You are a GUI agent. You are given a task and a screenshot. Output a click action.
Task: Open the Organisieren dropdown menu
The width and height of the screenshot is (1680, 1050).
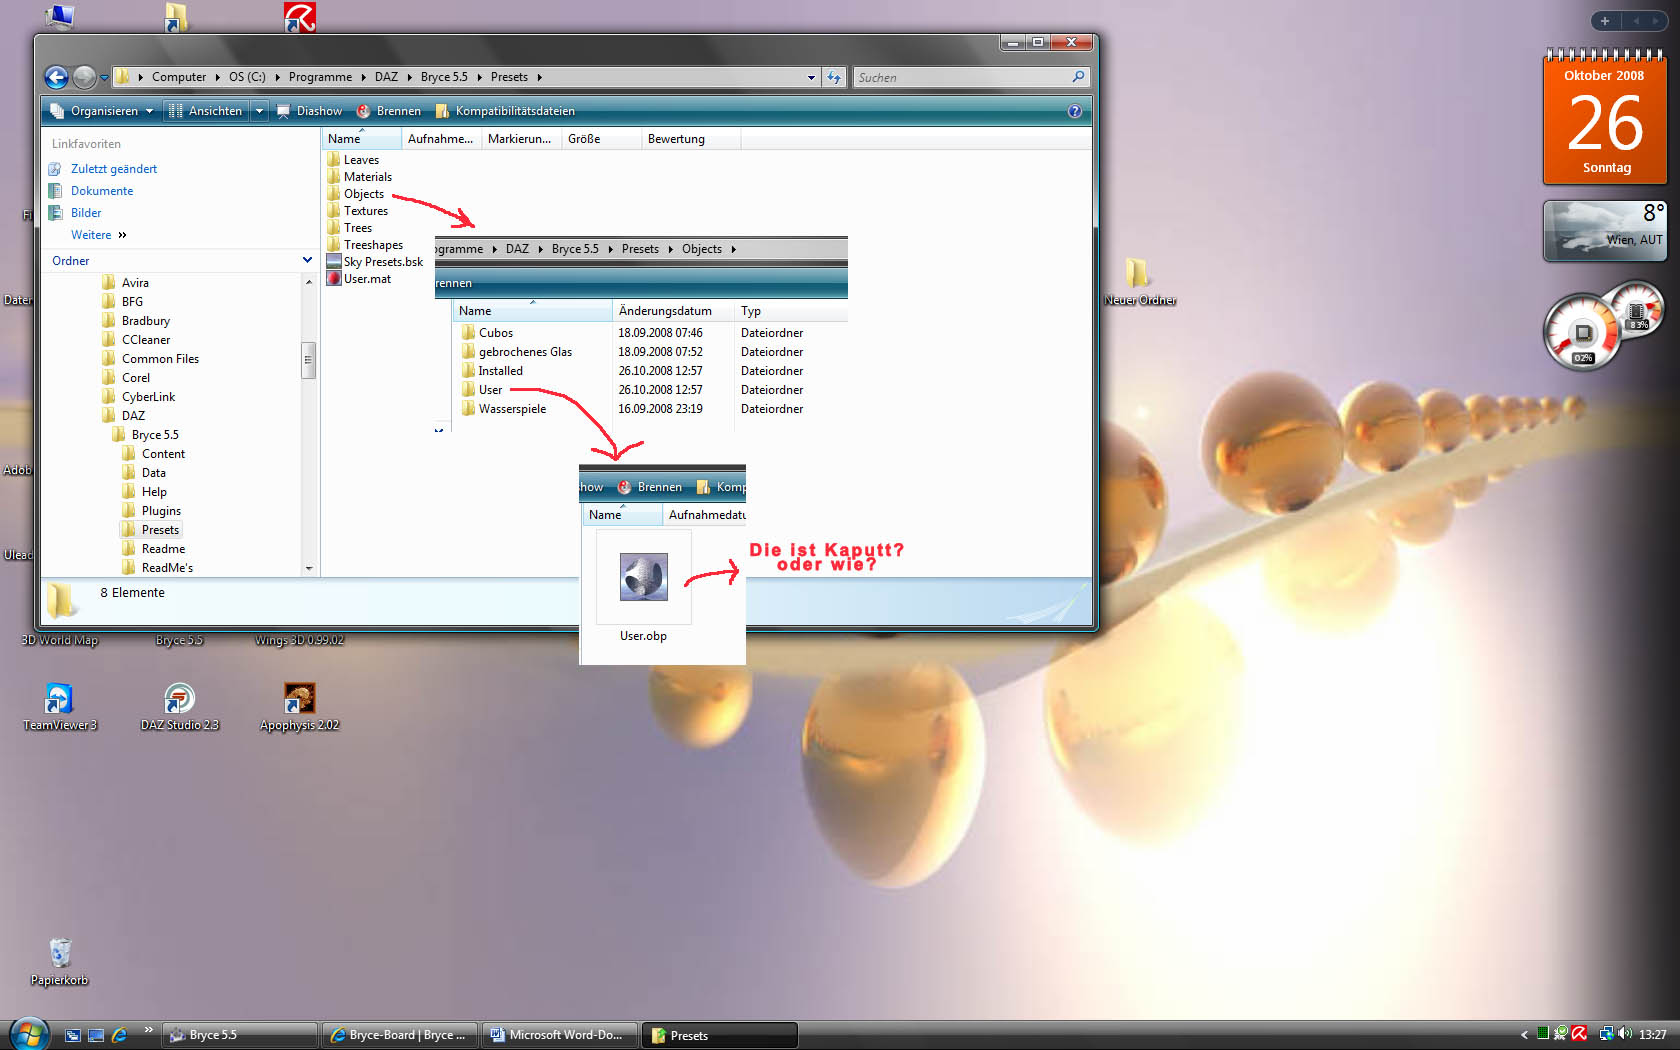102,111
